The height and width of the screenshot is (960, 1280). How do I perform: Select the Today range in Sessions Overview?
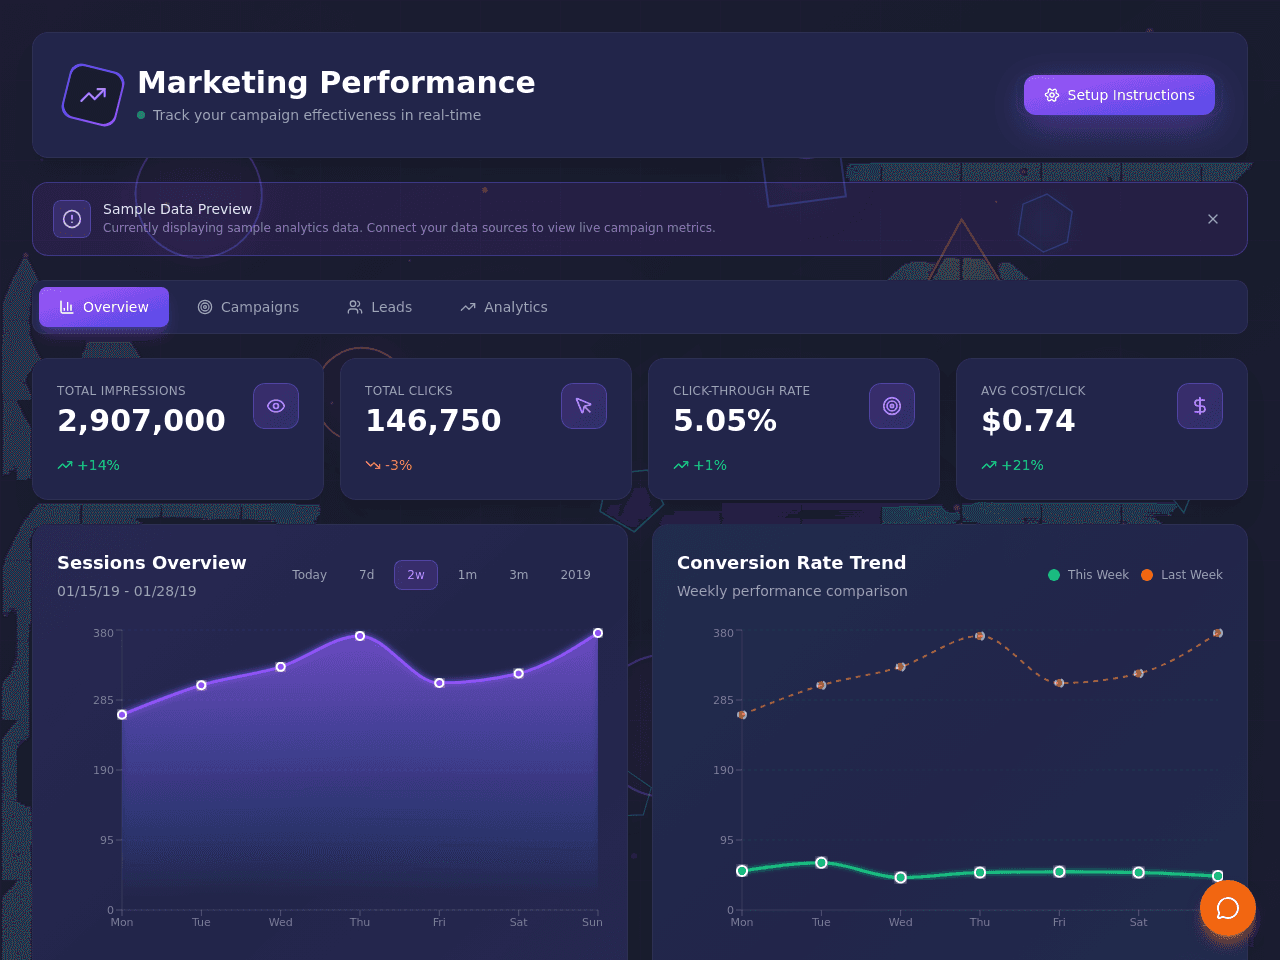tap(309, 575)
